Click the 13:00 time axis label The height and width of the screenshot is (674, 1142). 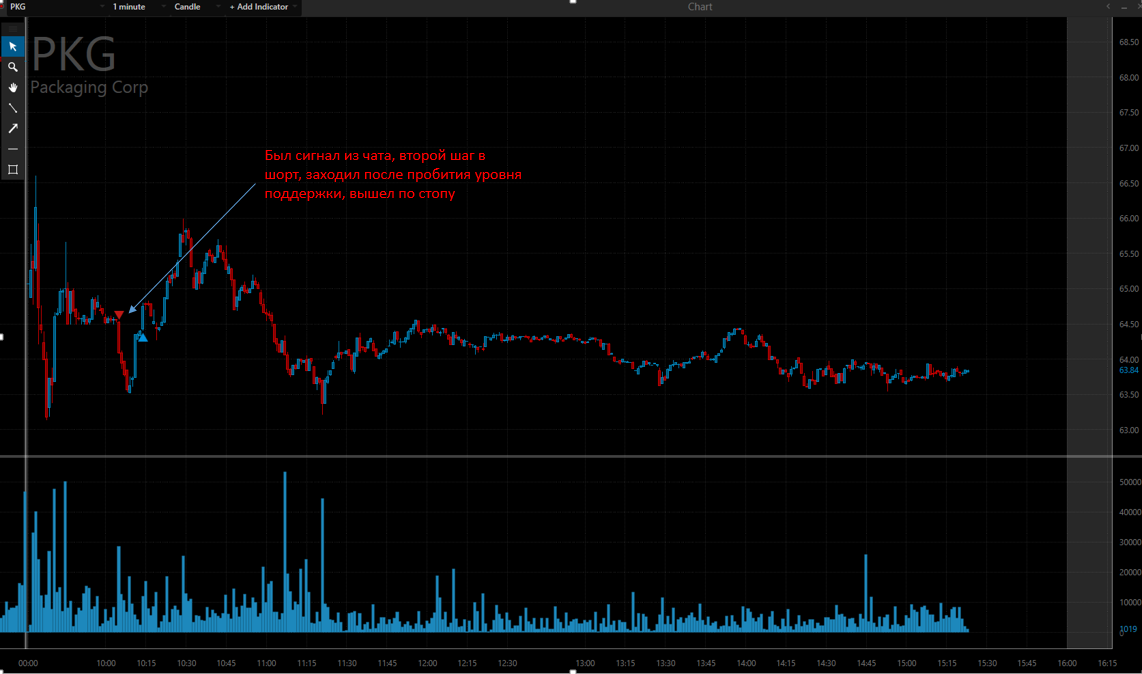coord(585,663)
